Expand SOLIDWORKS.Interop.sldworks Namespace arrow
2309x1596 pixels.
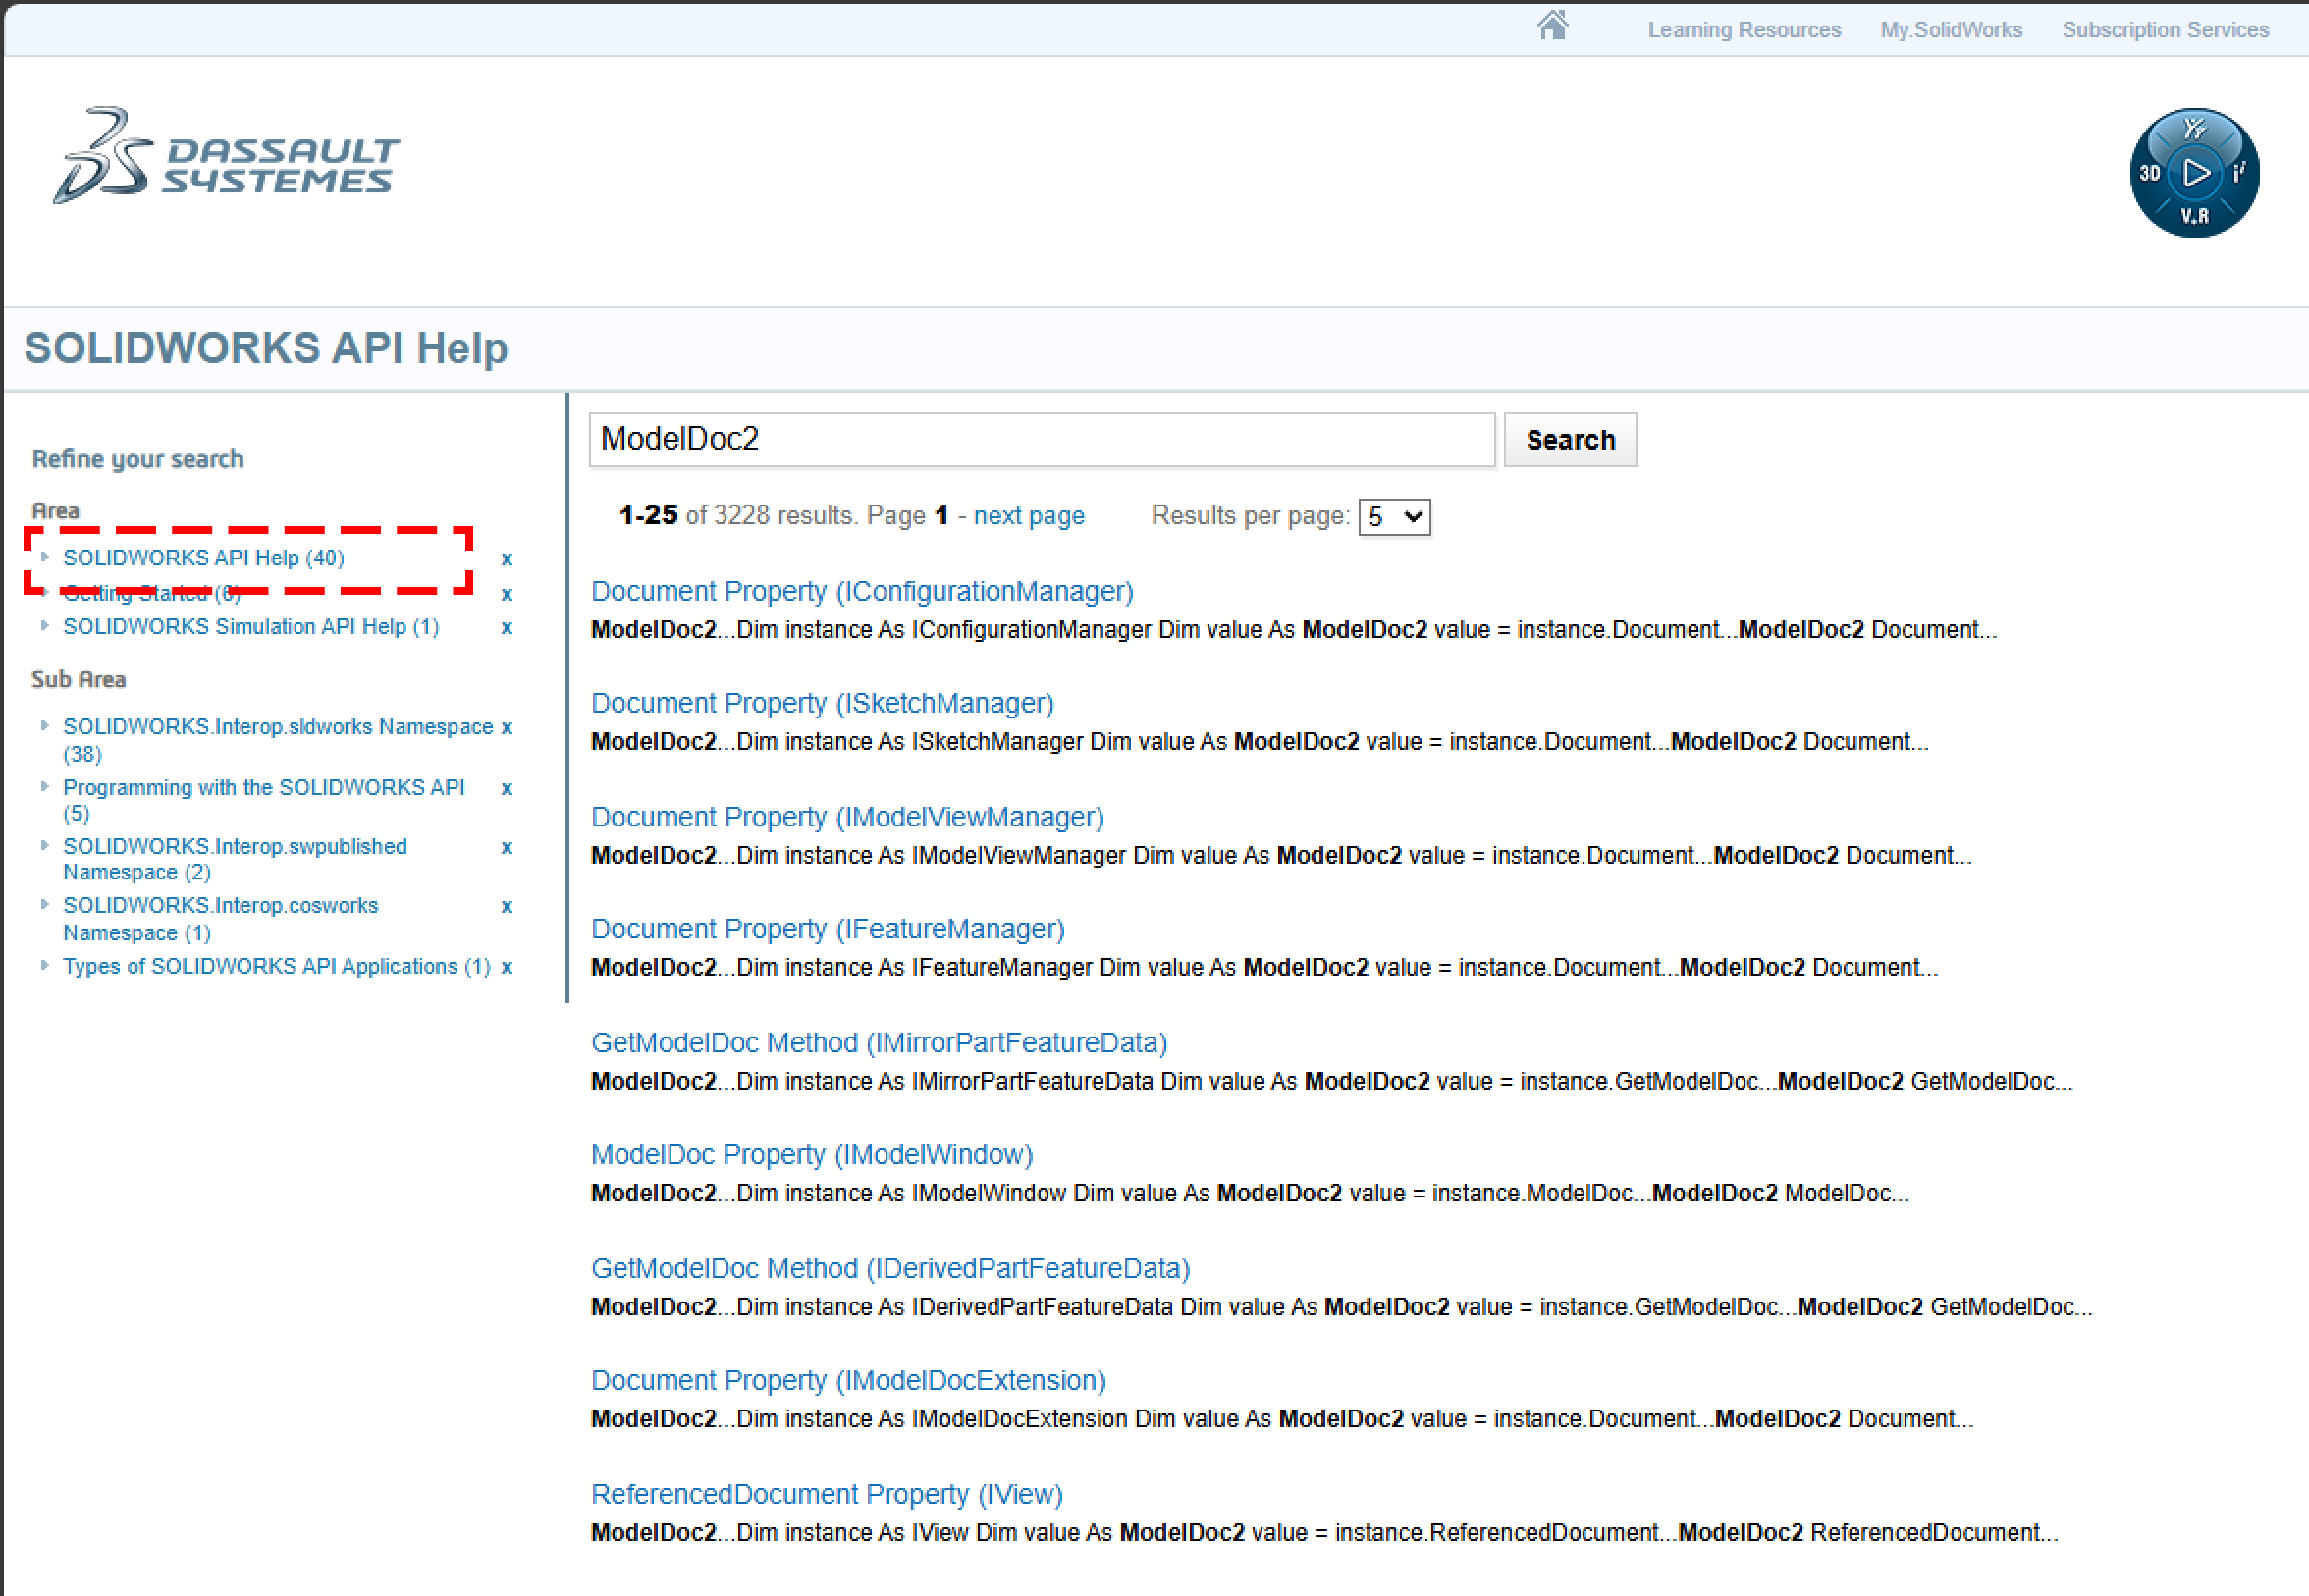[45, 726]
